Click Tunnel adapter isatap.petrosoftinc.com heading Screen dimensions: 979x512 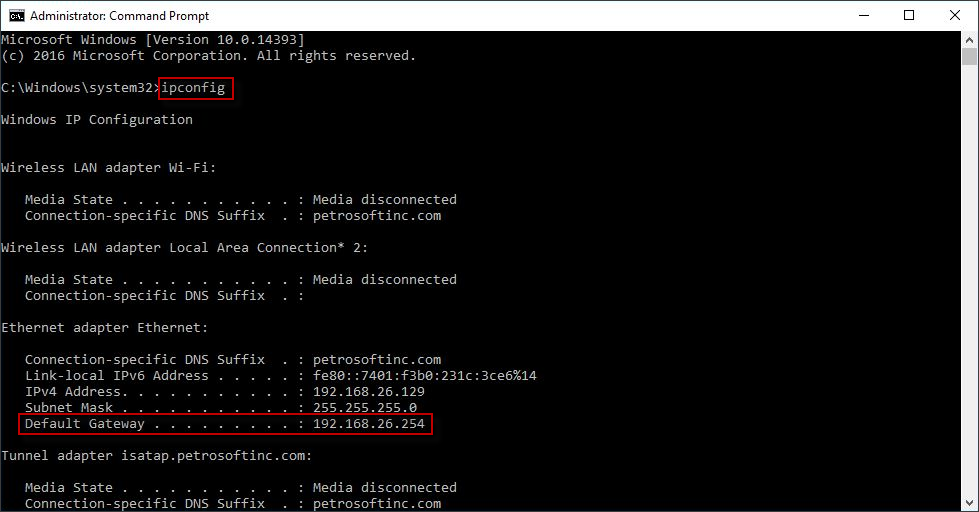pyautogui.click(x=156, y=456)
